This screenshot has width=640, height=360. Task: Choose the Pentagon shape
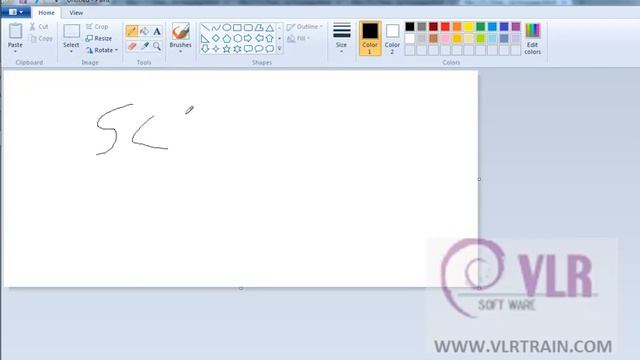227,38
